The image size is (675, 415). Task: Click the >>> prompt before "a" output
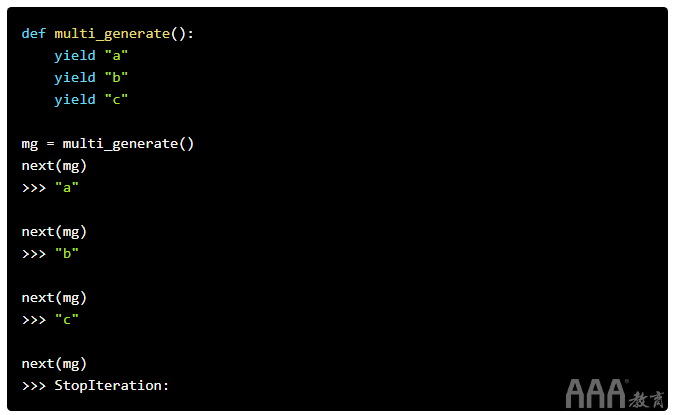click(x=34, y=189)
